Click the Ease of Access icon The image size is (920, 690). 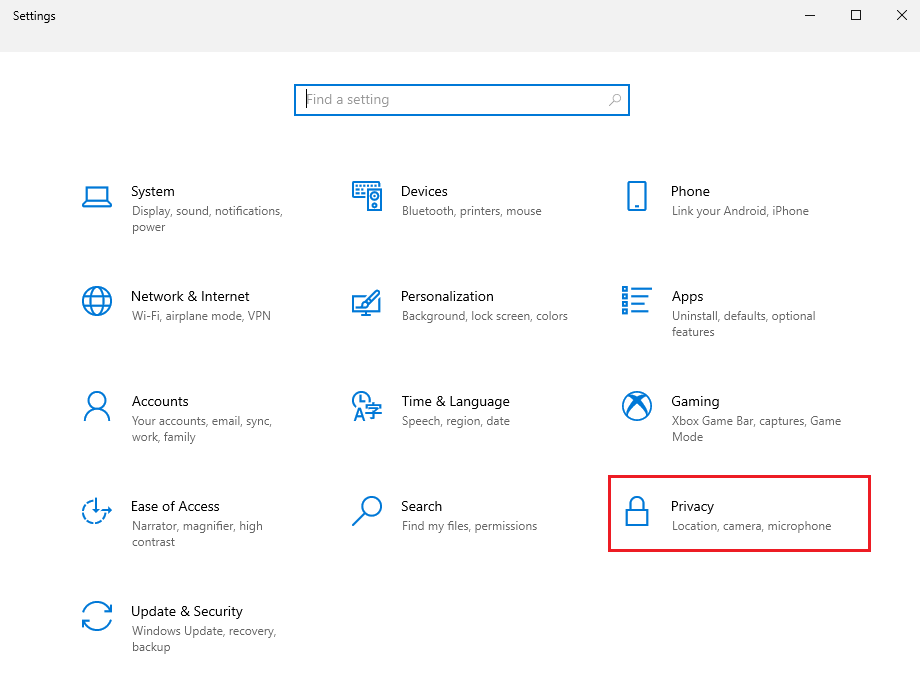tap(96, 511)
